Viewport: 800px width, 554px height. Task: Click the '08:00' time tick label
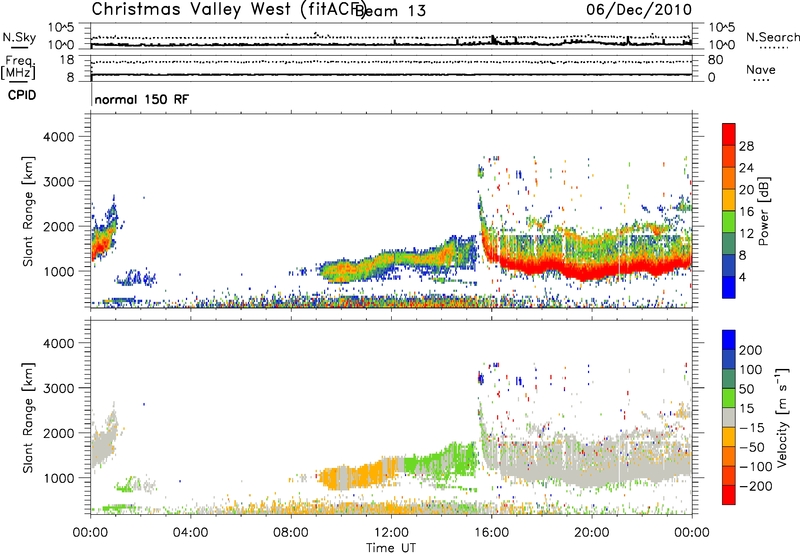(x=290, y=533)
